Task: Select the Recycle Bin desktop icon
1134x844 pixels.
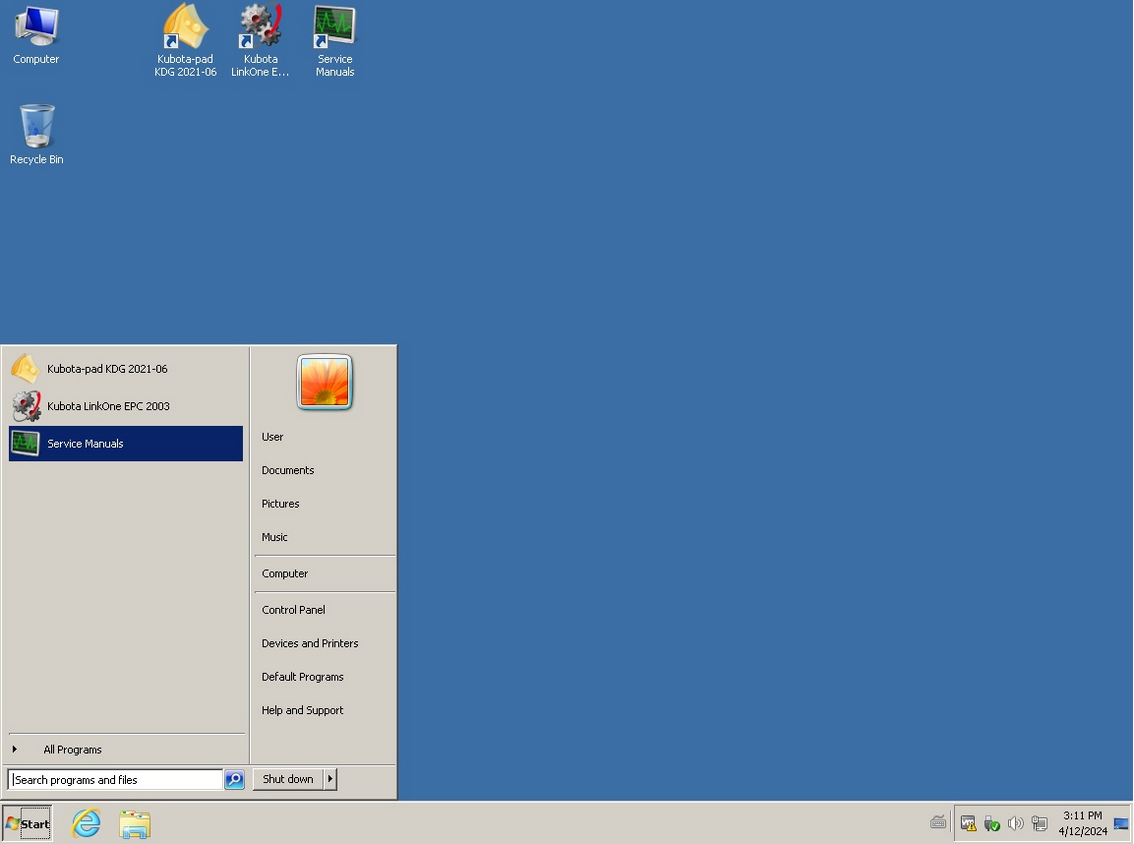Action: pos(36,135)
